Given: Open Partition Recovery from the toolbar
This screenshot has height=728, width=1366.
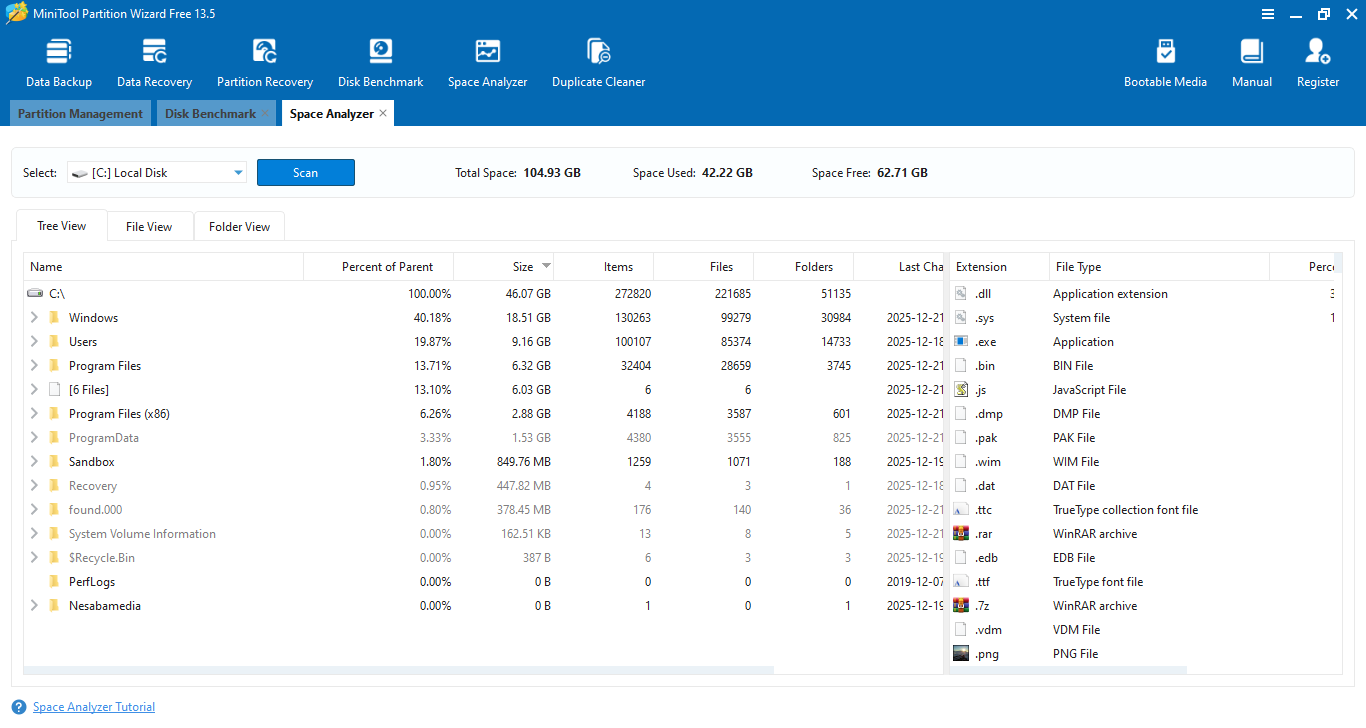Looking at the screenshot, I should point(265,62).
